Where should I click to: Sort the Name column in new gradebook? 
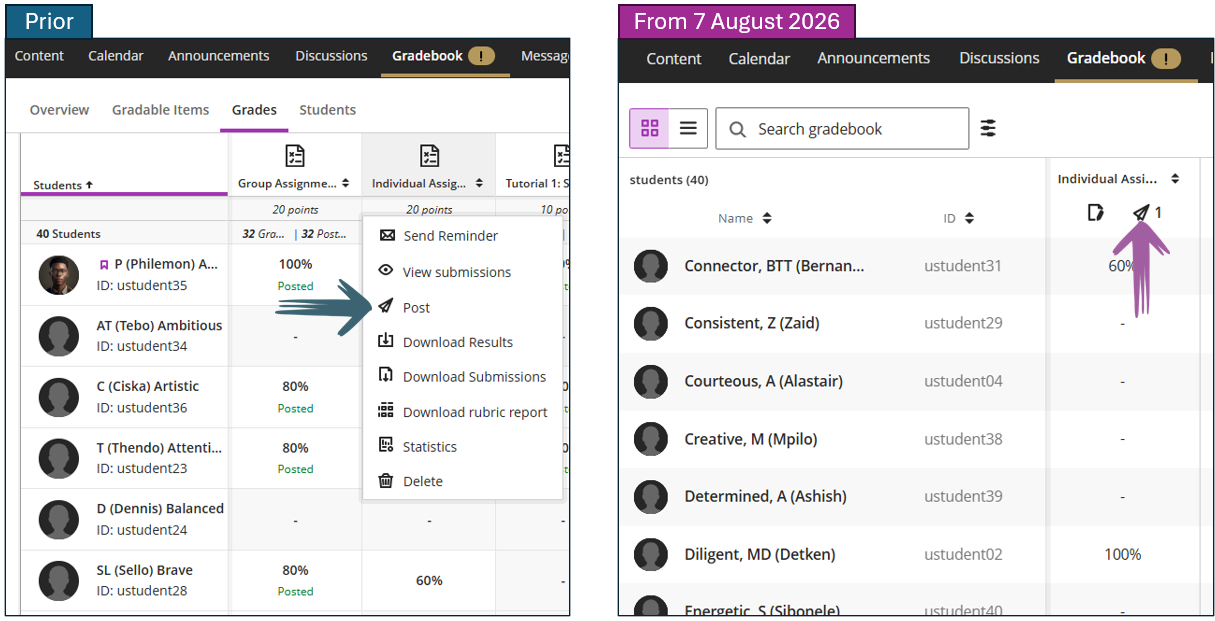745,218
